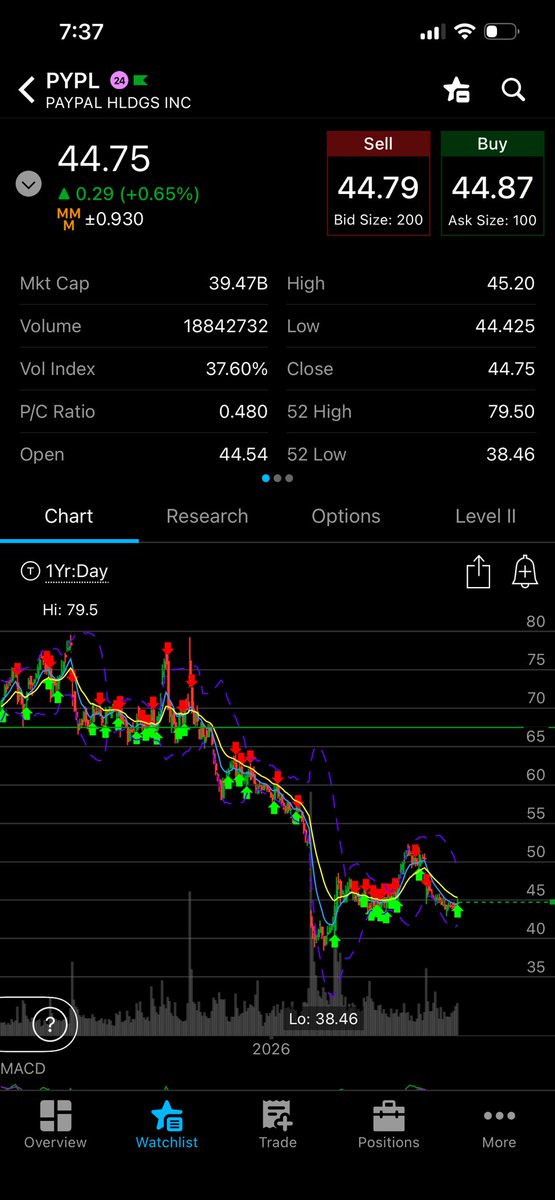Switch to the Level II tab
Viewport: 555px width, 1200px height.
click(485, 516)
